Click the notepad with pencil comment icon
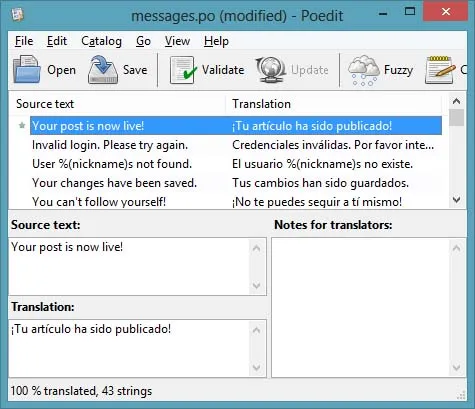The height and width of the screenshot is (409, 475). [x=440, y=70]
